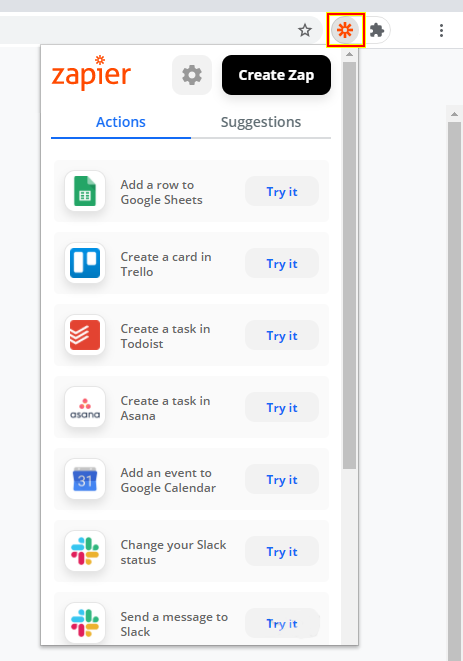Bookmark this page with the star icon
Image resolution: width=463 pixels, height=661 pixels.
click(304, 30)
